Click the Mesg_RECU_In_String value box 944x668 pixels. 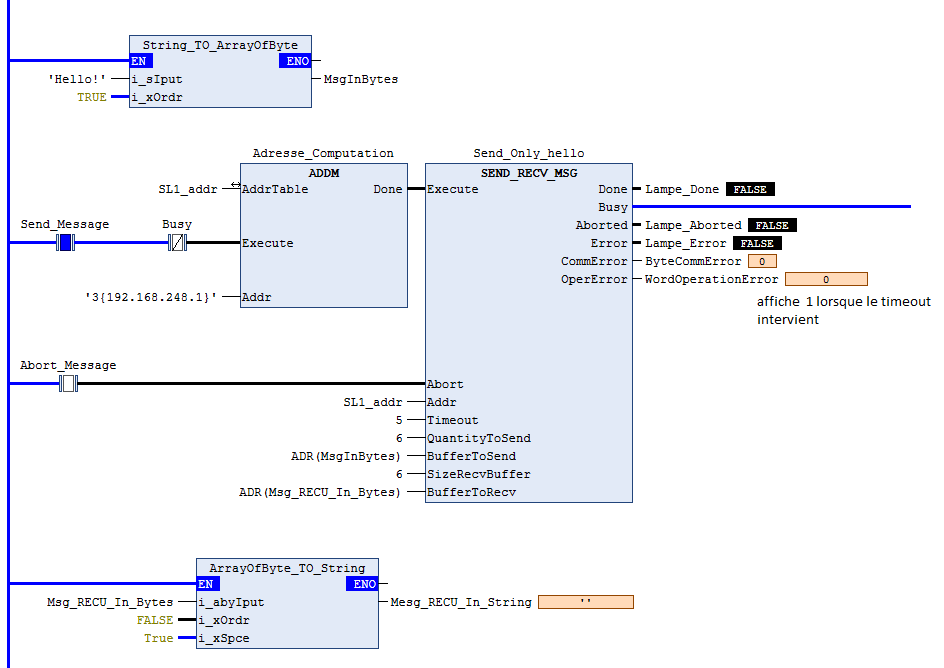(x=585, y=602)
